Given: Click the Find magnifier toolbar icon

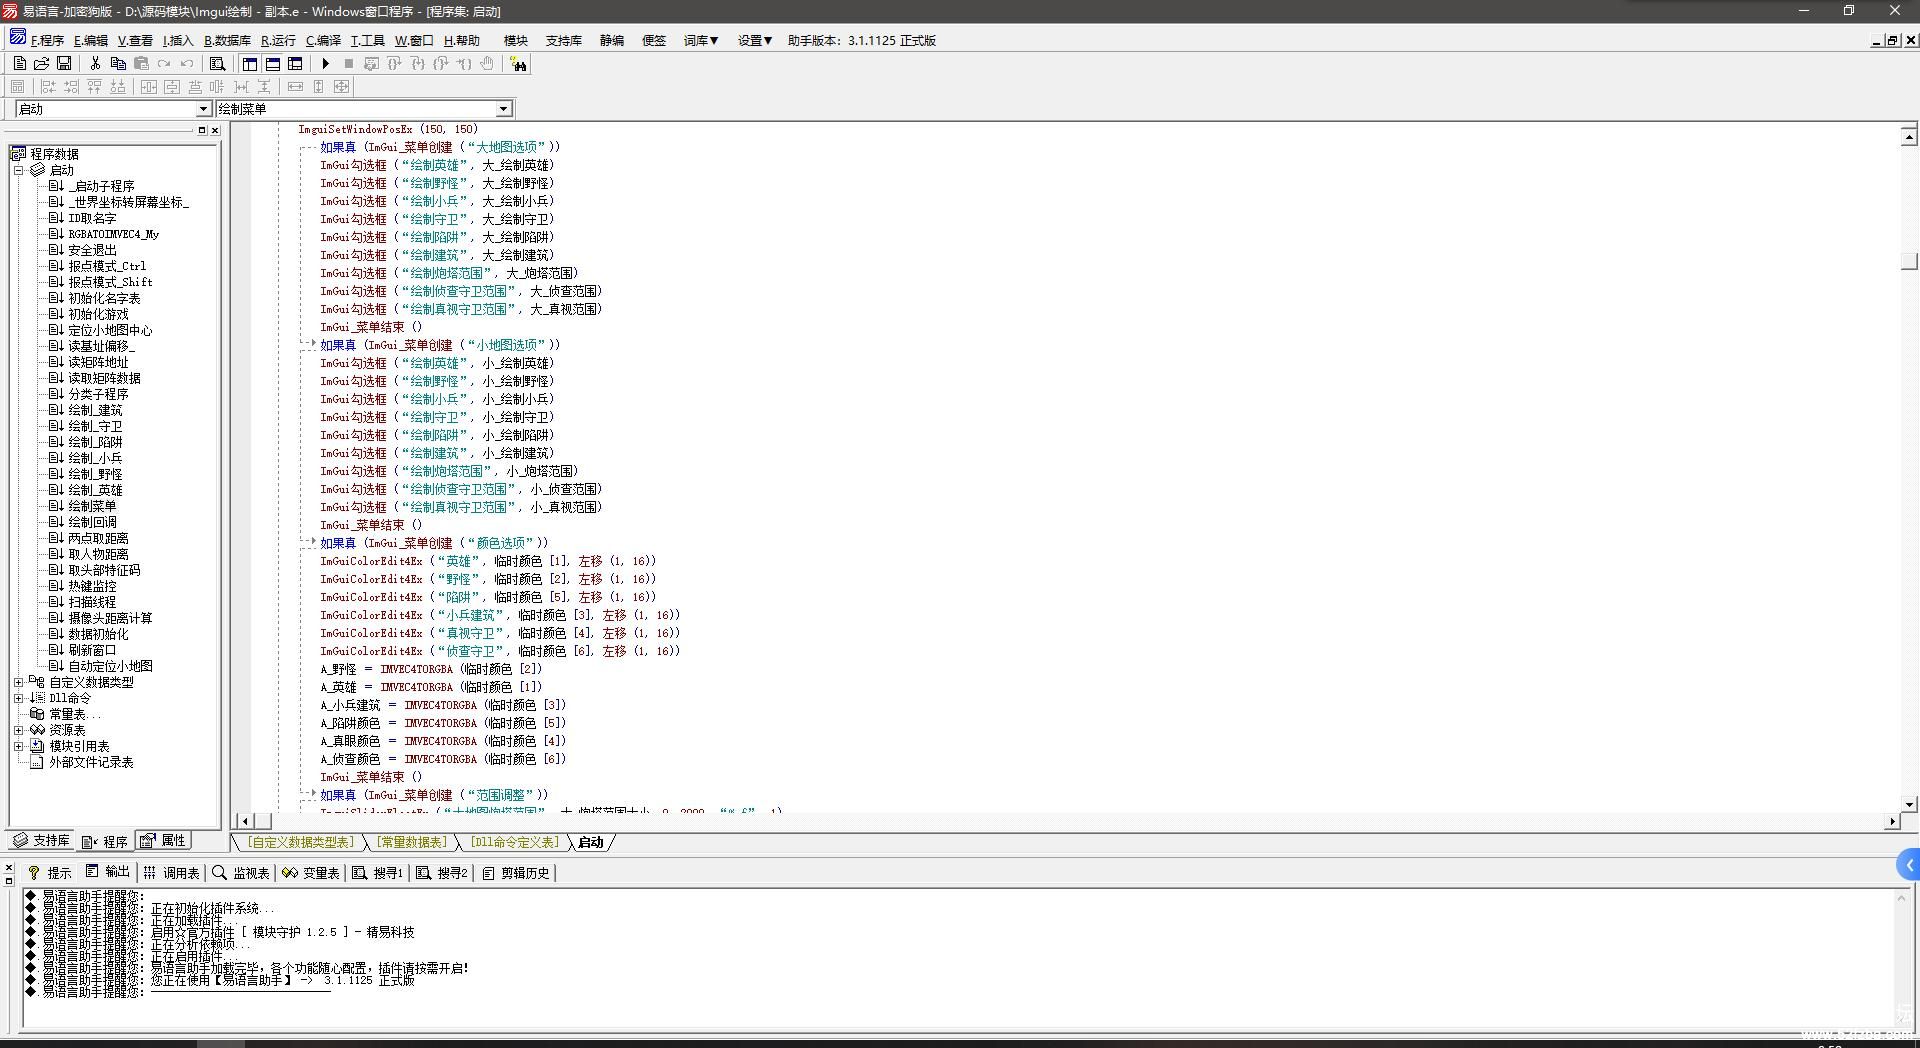Looking at the screenshot, I should [217, 63].
